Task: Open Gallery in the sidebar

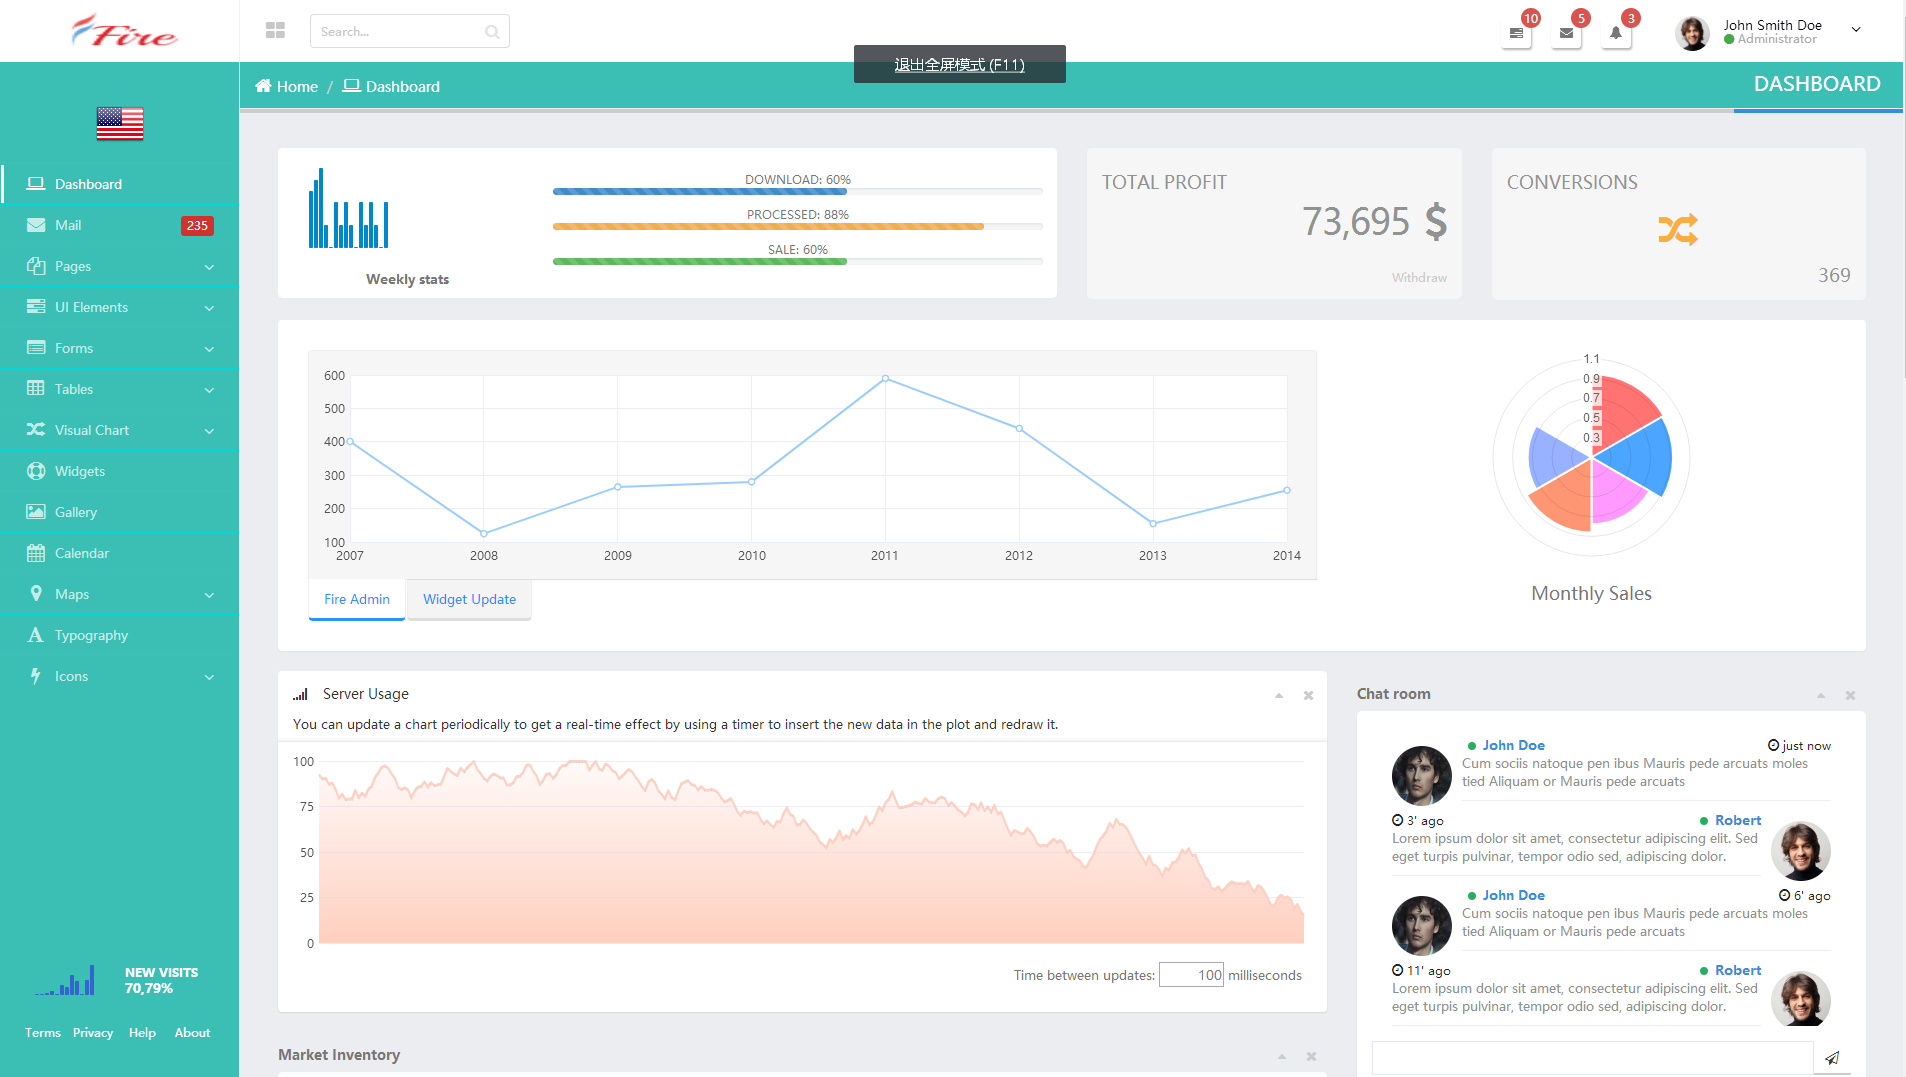Action: (x=120, y=512)
